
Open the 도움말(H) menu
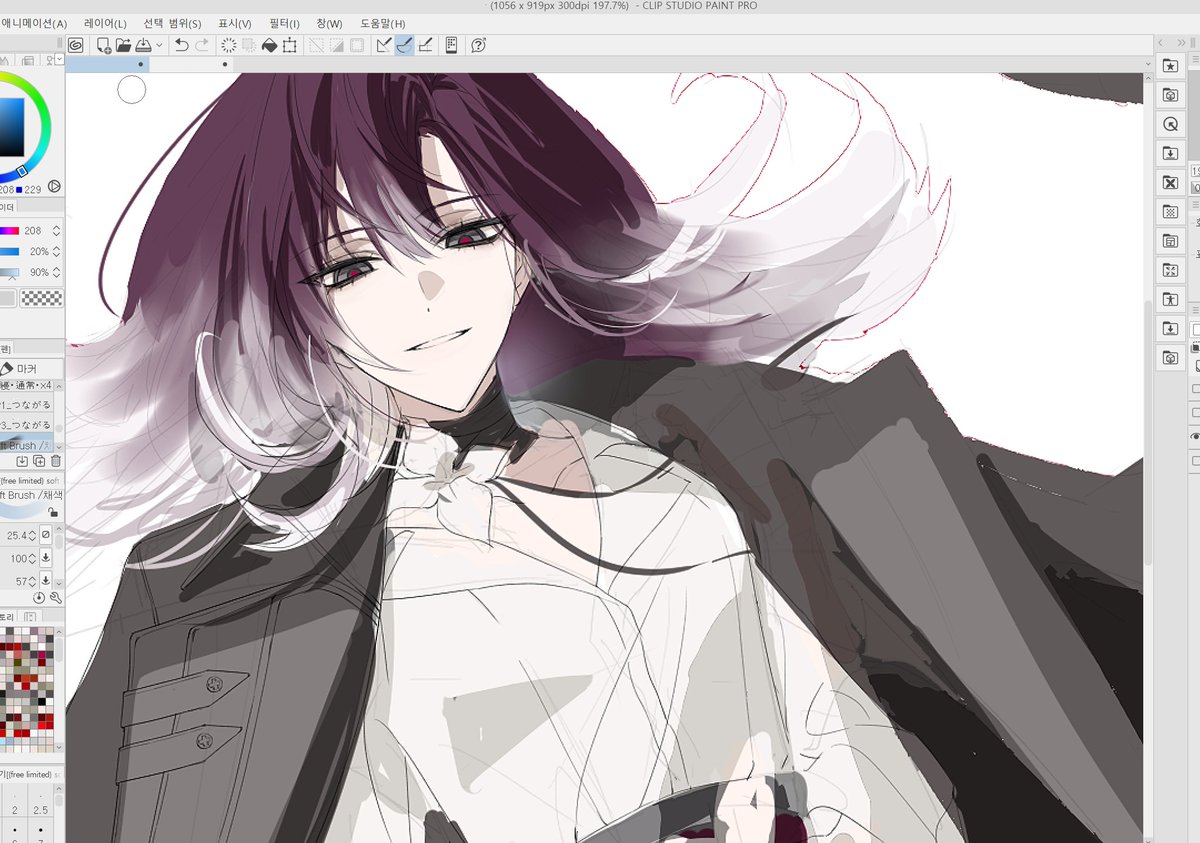pos(383,23)
